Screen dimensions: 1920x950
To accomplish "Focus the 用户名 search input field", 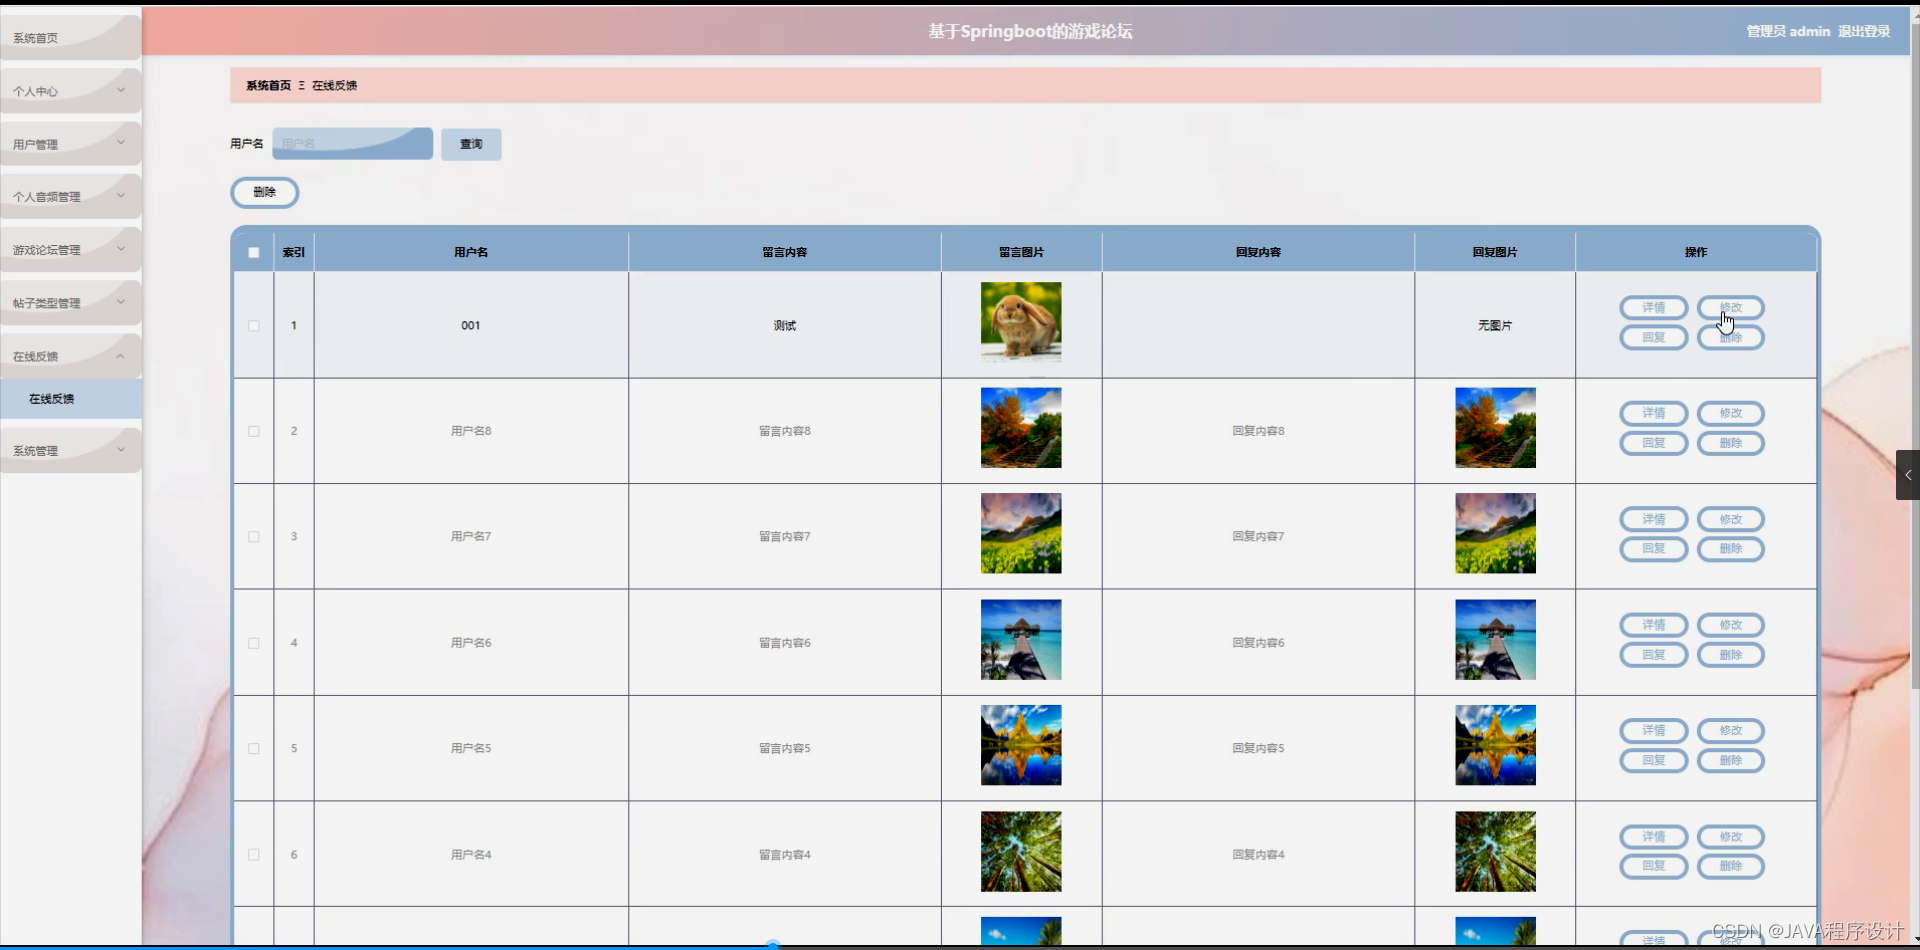I will (x=352, y=144).
